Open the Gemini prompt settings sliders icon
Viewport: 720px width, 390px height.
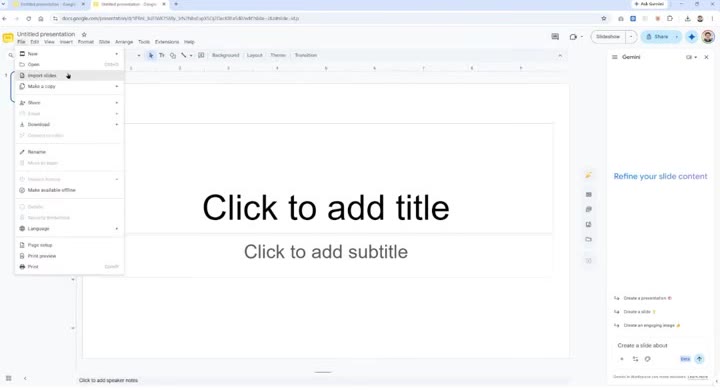(x=635, y=359)
